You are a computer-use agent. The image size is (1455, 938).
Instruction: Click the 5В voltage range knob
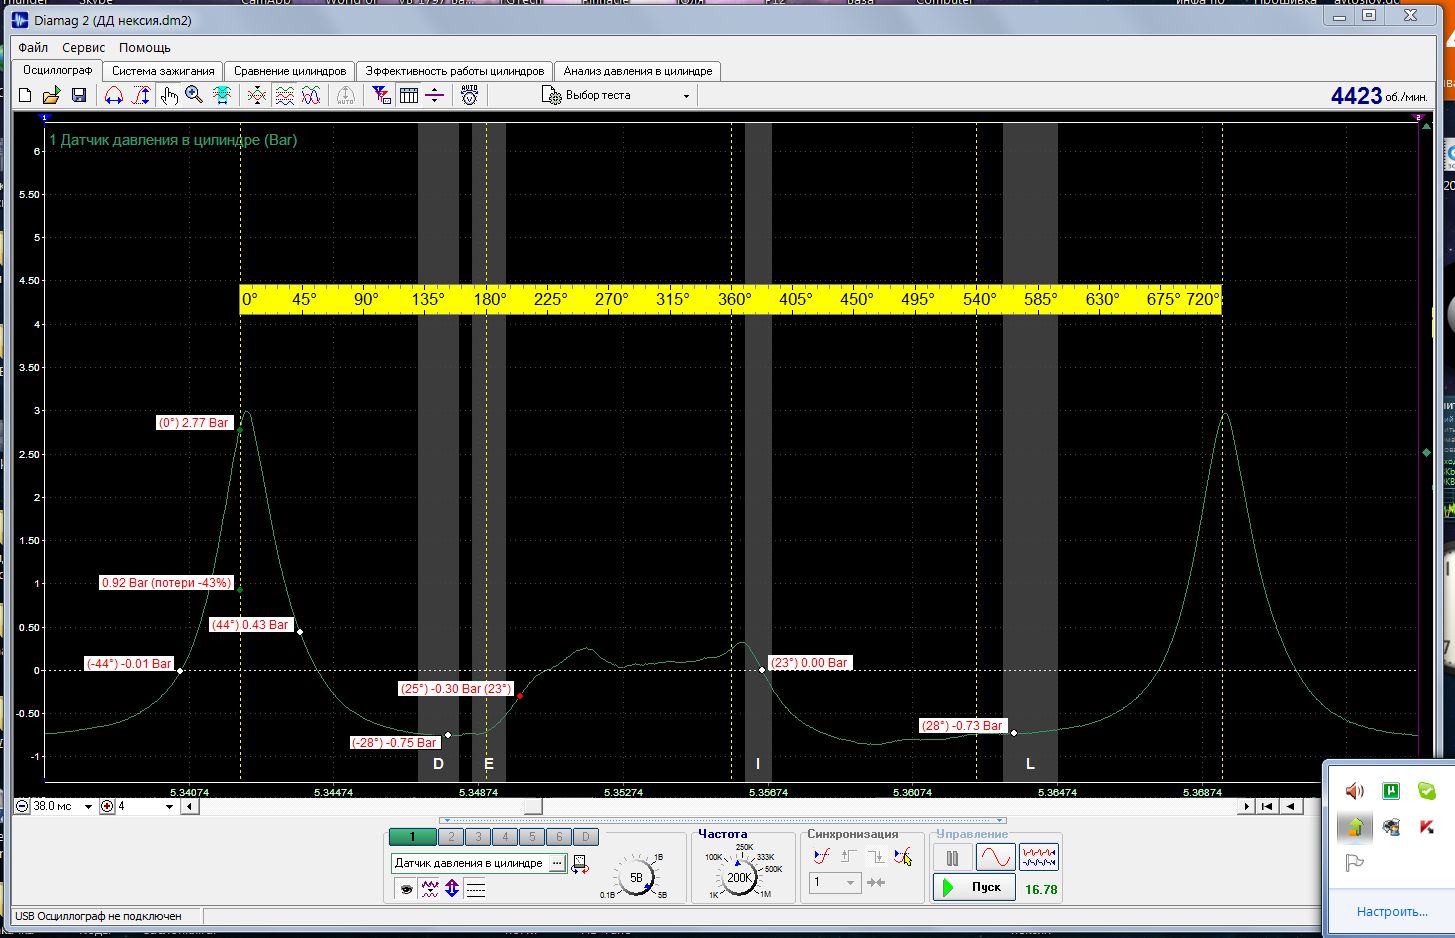click(636, 877)
